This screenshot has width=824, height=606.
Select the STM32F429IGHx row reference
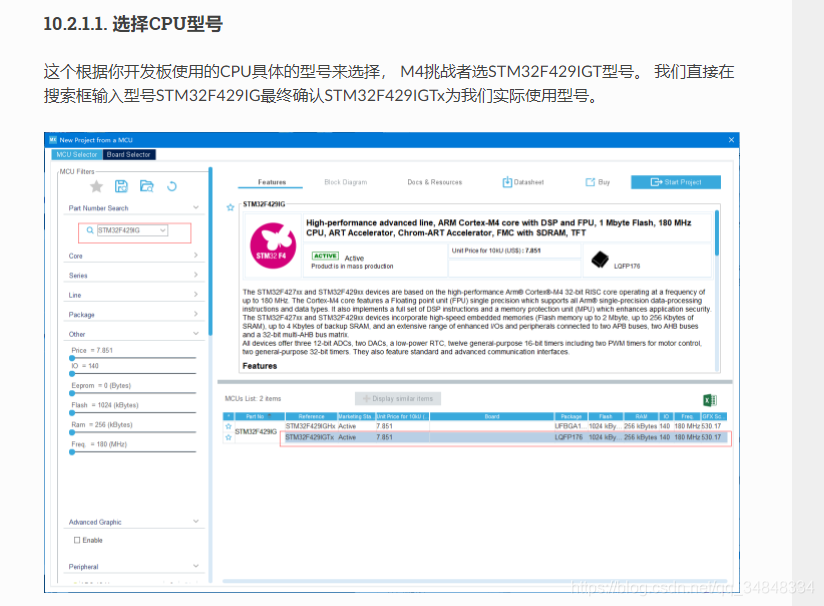point(310,426)
